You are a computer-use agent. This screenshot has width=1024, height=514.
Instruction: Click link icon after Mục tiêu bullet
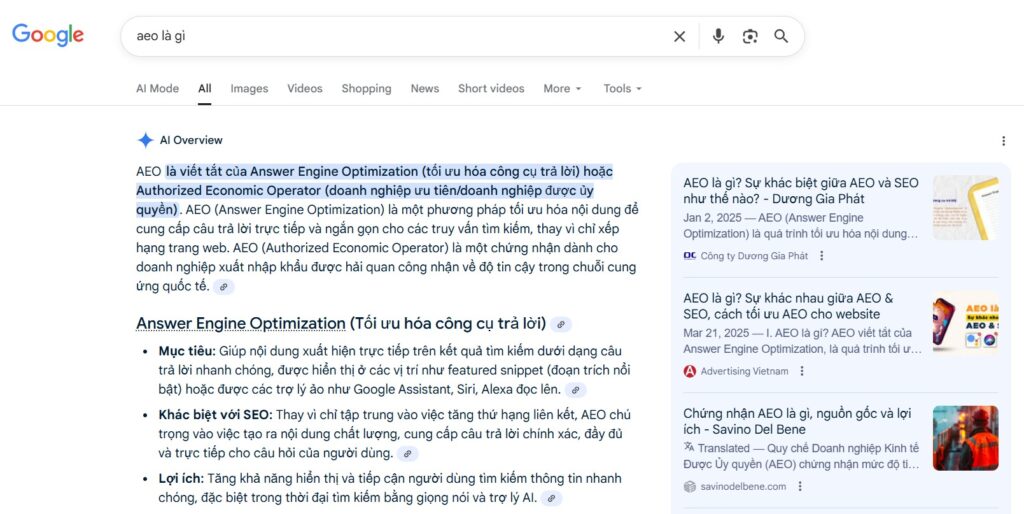[x=575, y=390]
